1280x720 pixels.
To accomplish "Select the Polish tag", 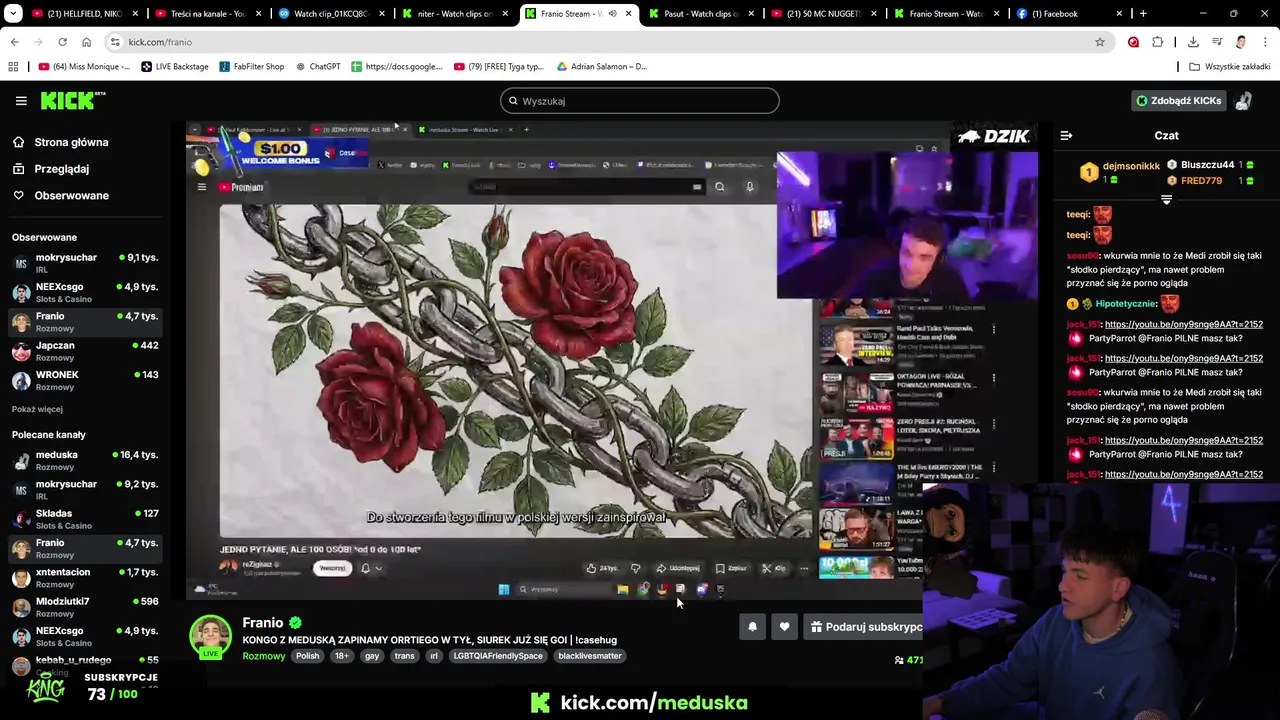I will (307, 656).
